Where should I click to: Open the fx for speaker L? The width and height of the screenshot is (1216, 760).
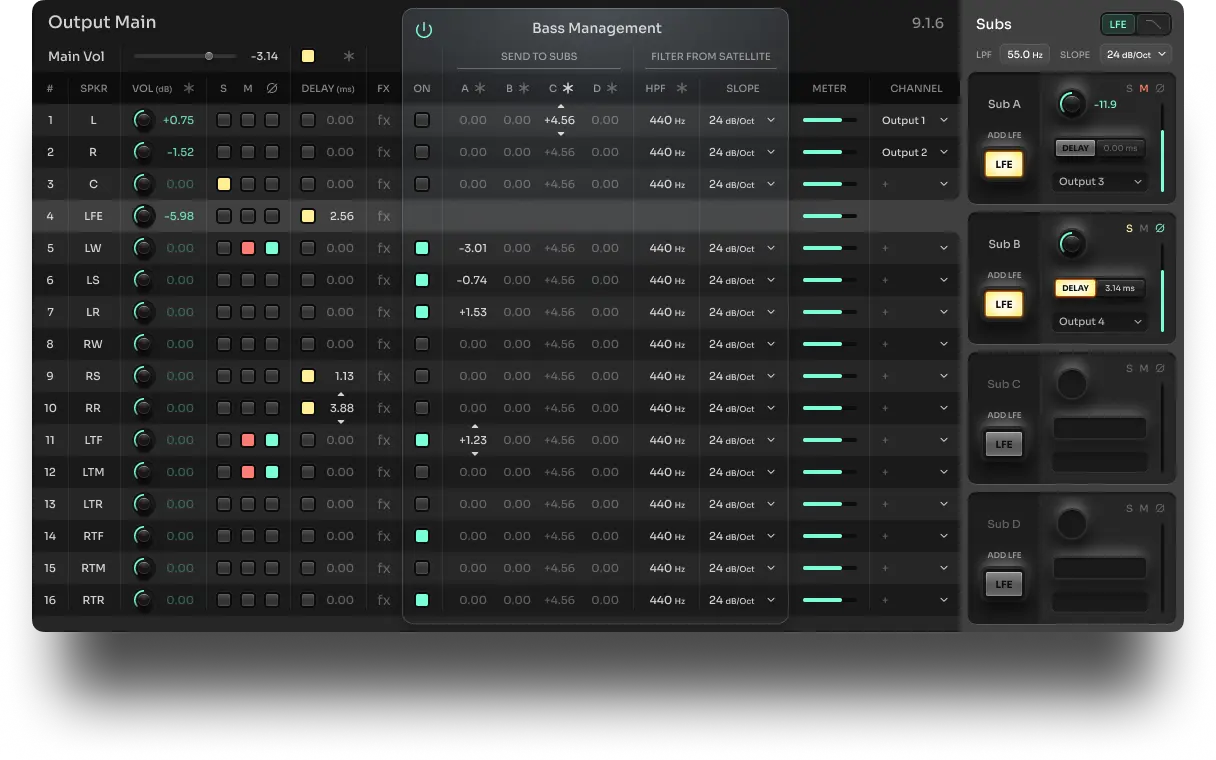(383, 120)
